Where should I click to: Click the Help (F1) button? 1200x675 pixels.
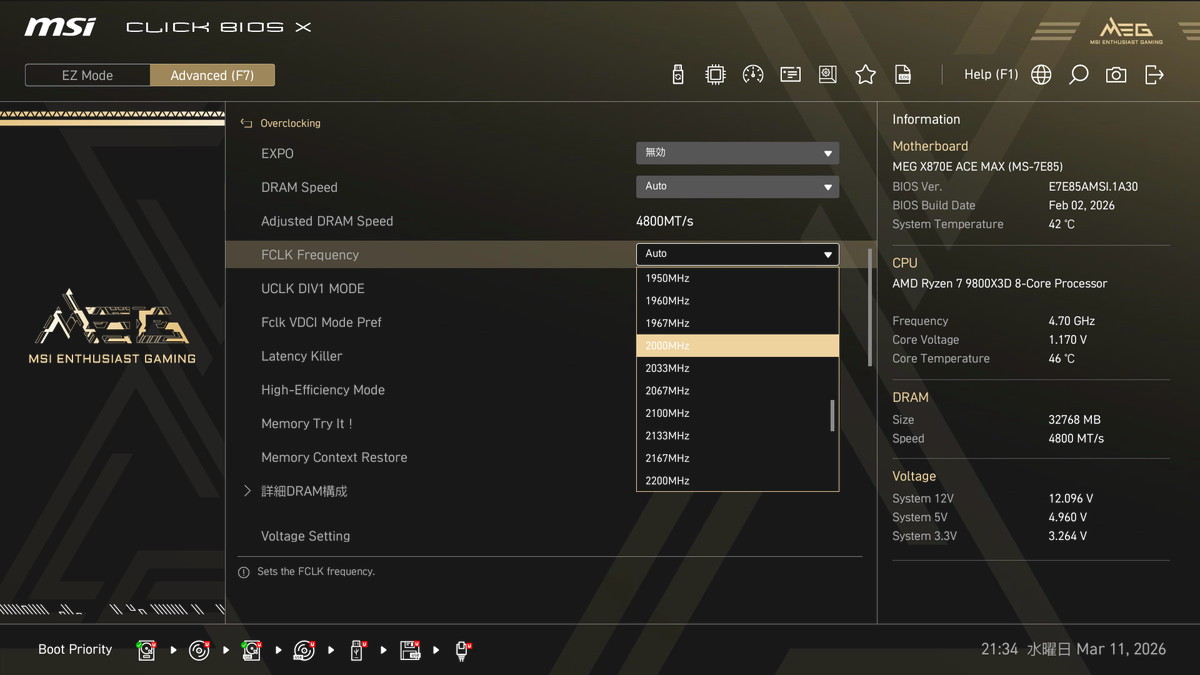990,75
